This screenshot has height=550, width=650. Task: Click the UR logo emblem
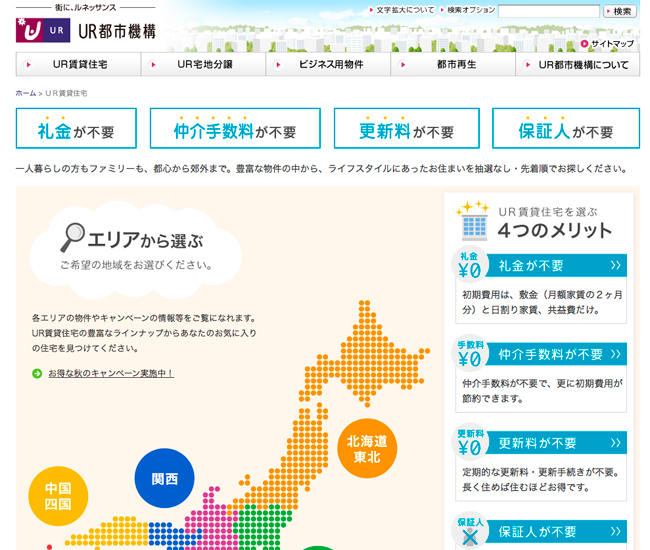point(43,30)
